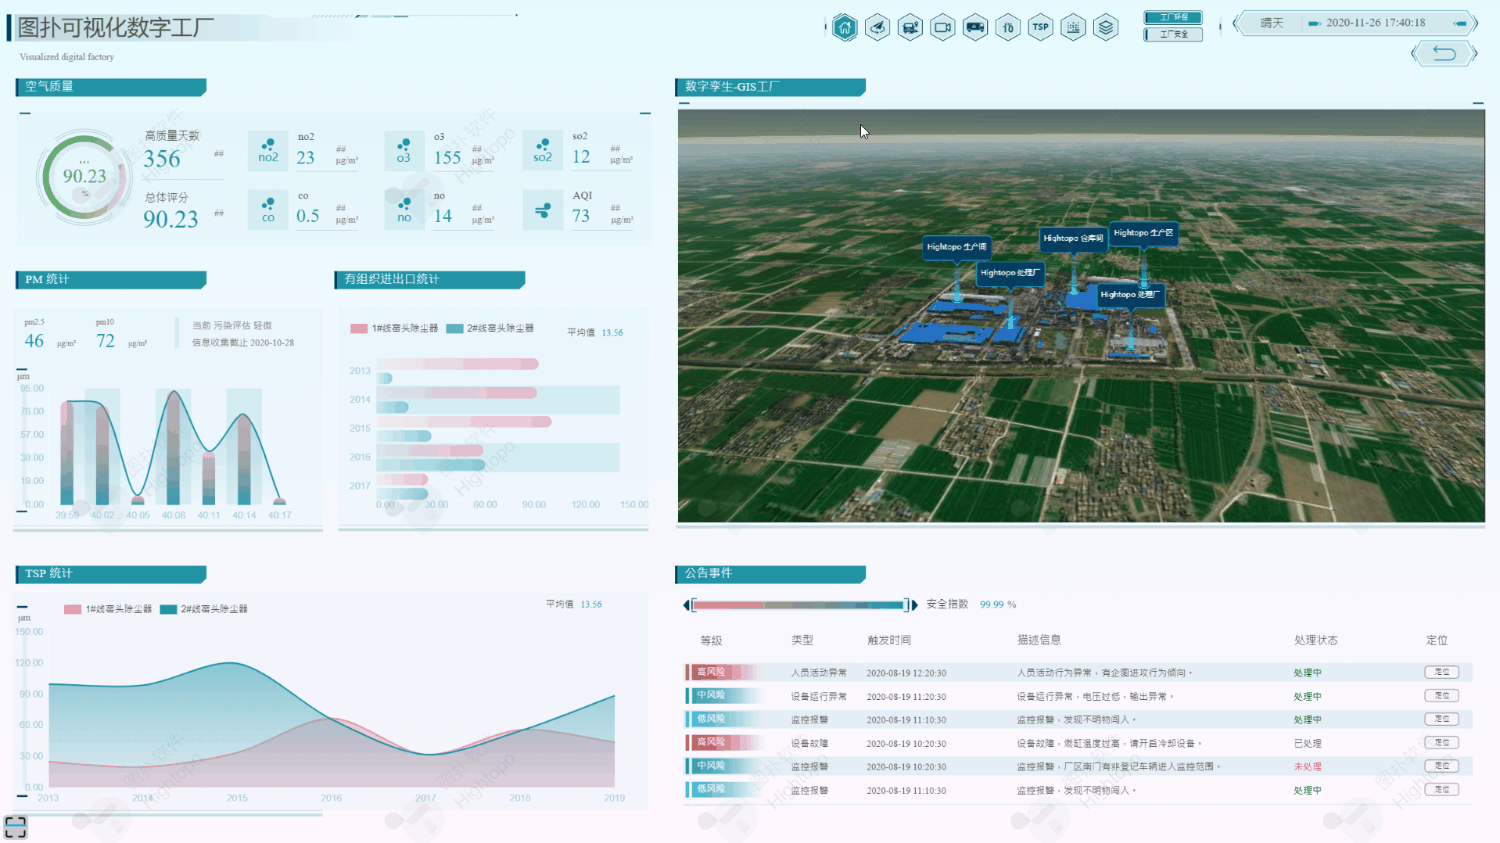Click the back return arrow button
1500x843 pixels.
1444,53
